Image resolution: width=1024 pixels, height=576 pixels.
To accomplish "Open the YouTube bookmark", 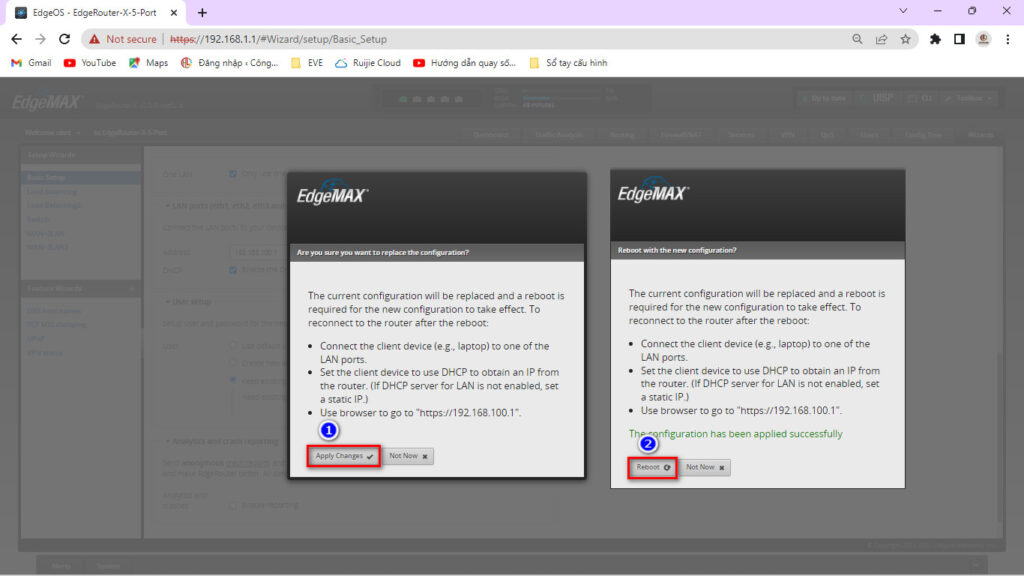I will 90,62.
